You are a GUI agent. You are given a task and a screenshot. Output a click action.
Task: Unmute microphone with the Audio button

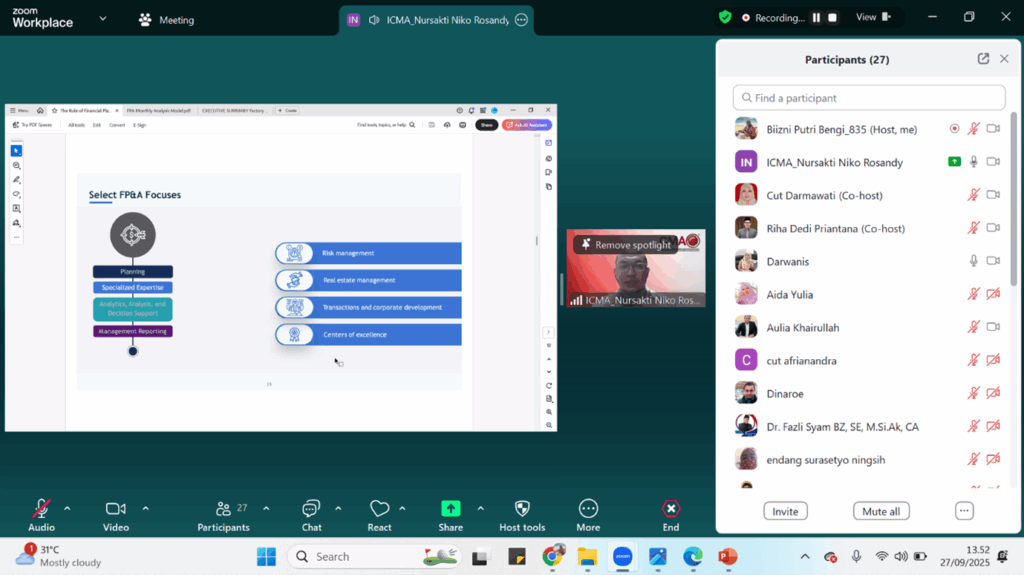tap(41, 509)
